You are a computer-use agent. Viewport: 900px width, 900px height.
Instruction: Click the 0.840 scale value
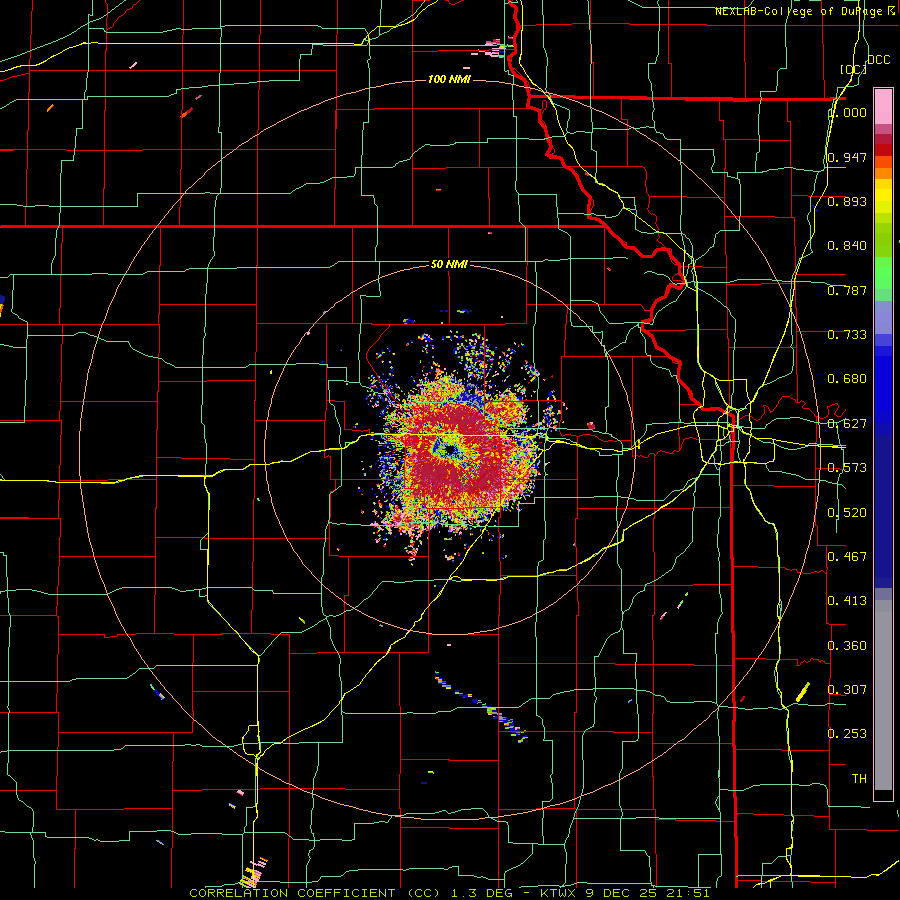coord(847,246)
